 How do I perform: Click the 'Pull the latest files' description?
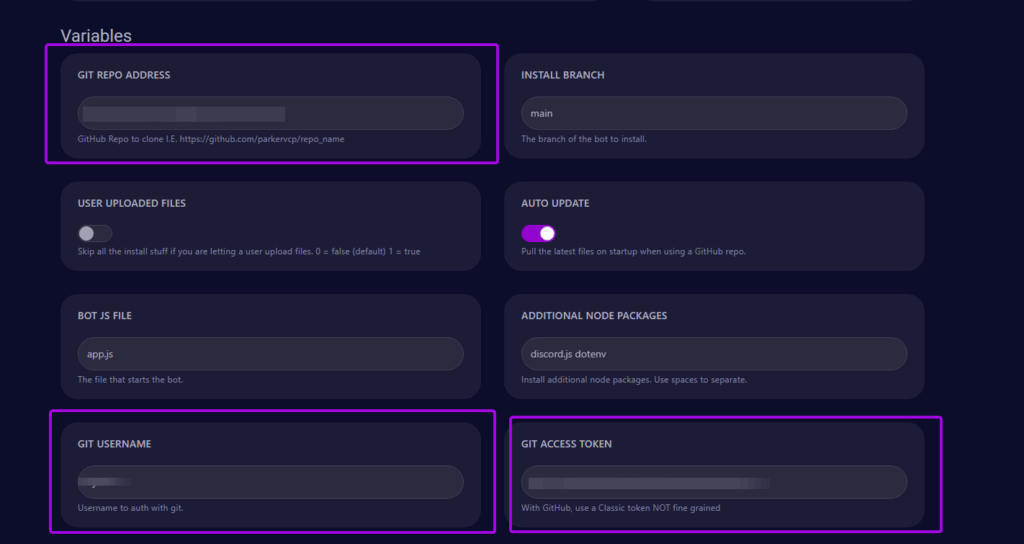point(633,251)
